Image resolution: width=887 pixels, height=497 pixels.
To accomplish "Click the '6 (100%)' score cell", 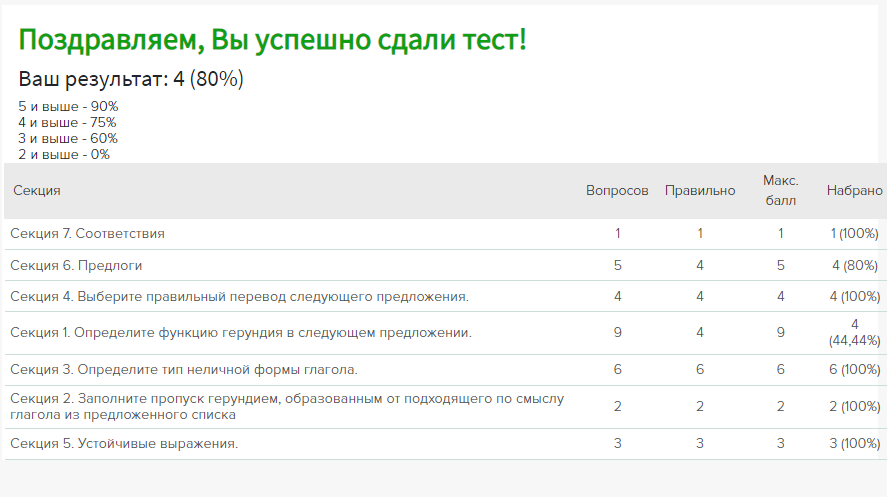I will pyautogui.click(x=854, y=370).
